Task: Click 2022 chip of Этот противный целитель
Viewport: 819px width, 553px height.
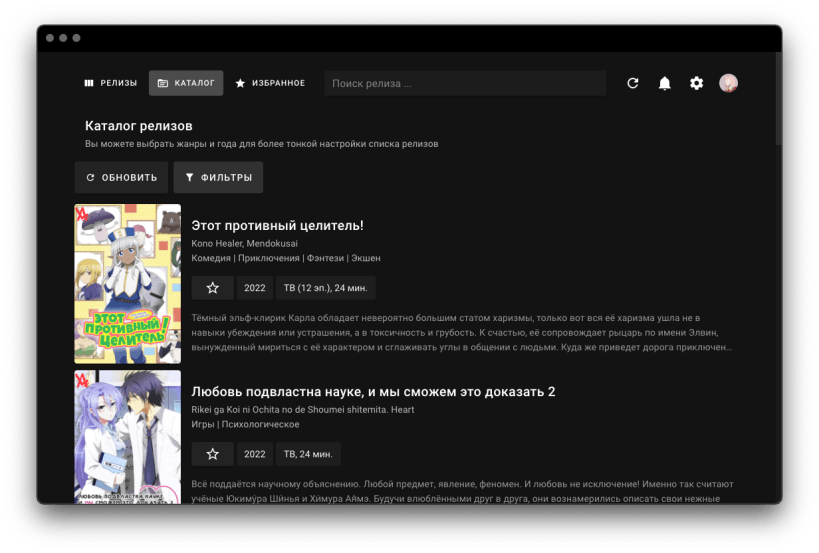Action: 255,288
